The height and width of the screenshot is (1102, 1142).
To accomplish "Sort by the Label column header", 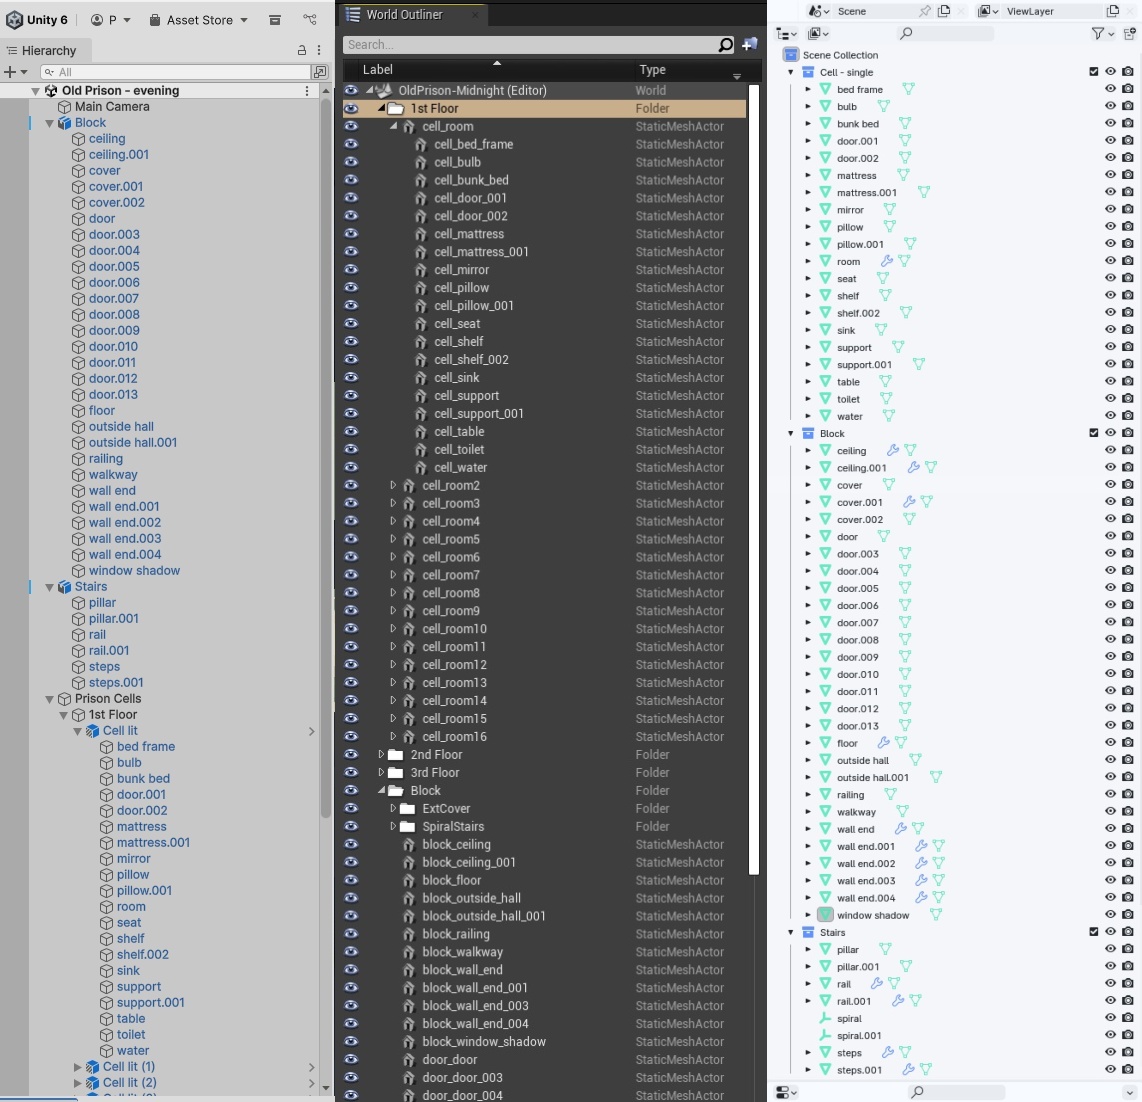I will coord(377,70).
